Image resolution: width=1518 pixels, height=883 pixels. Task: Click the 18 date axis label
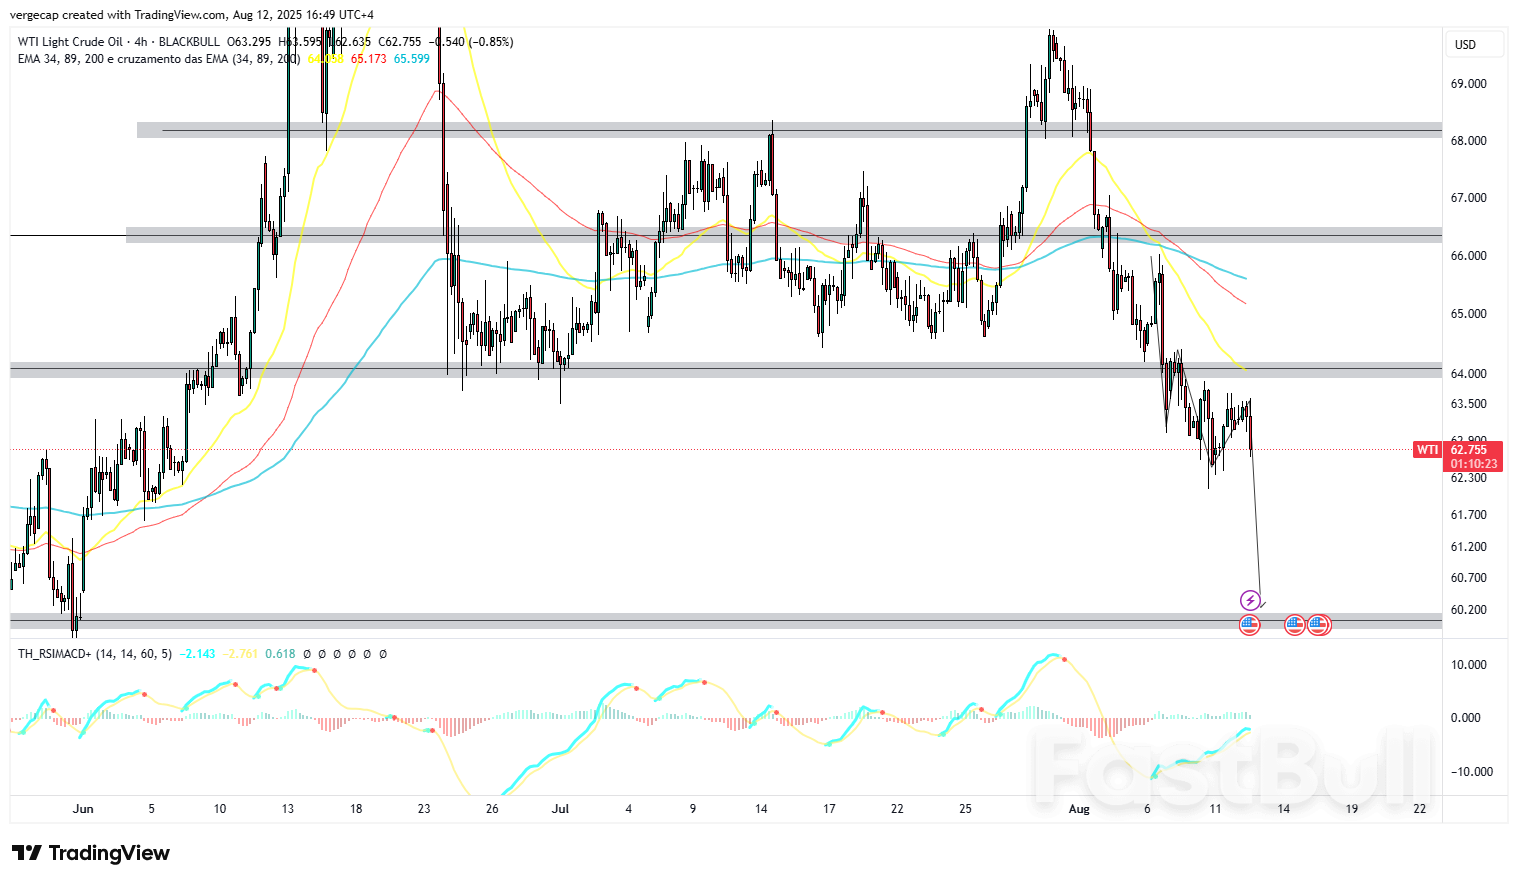tap(356, 809)
